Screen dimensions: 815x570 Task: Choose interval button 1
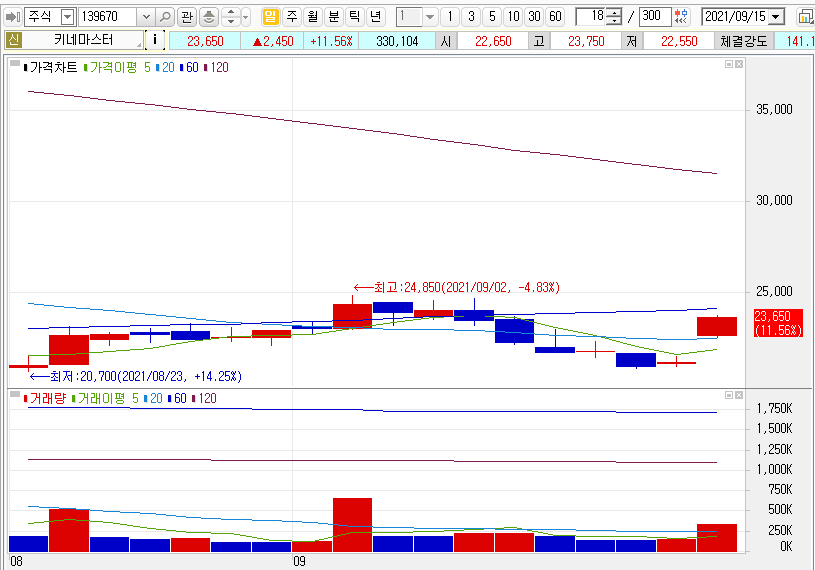pos(450,17)
